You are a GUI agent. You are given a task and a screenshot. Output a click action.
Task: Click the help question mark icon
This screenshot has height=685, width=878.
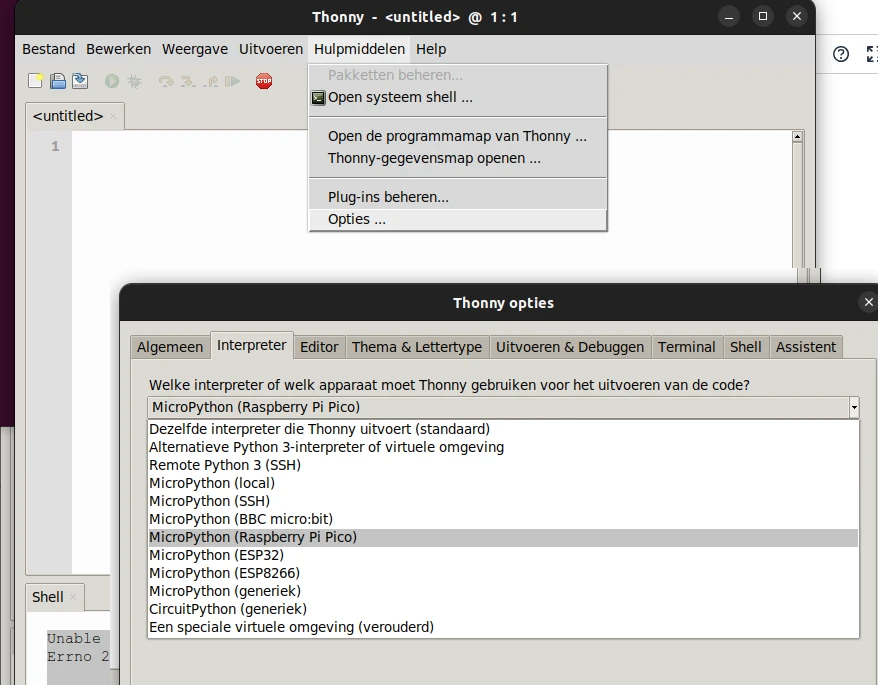pyautogui.click(x=840, y=54)
